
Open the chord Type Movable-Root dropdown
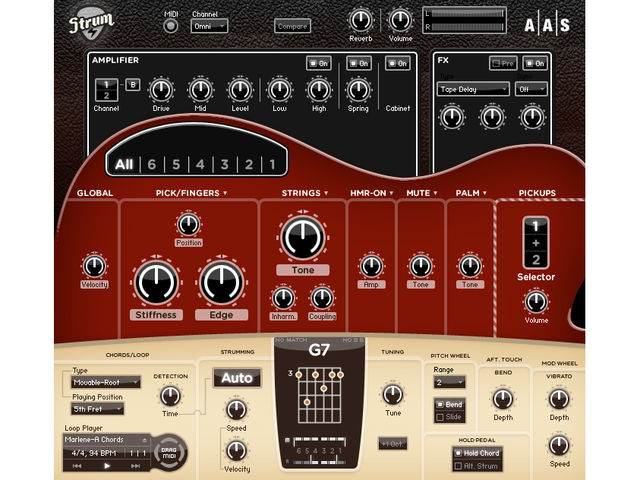pos(106,382)
